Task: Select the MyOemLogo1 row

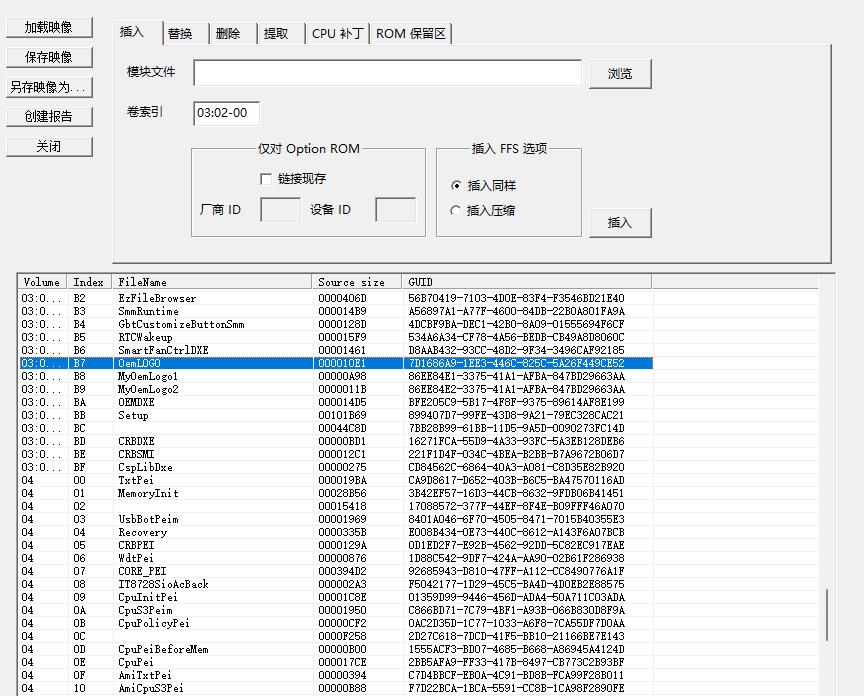Action: point(336,376)
